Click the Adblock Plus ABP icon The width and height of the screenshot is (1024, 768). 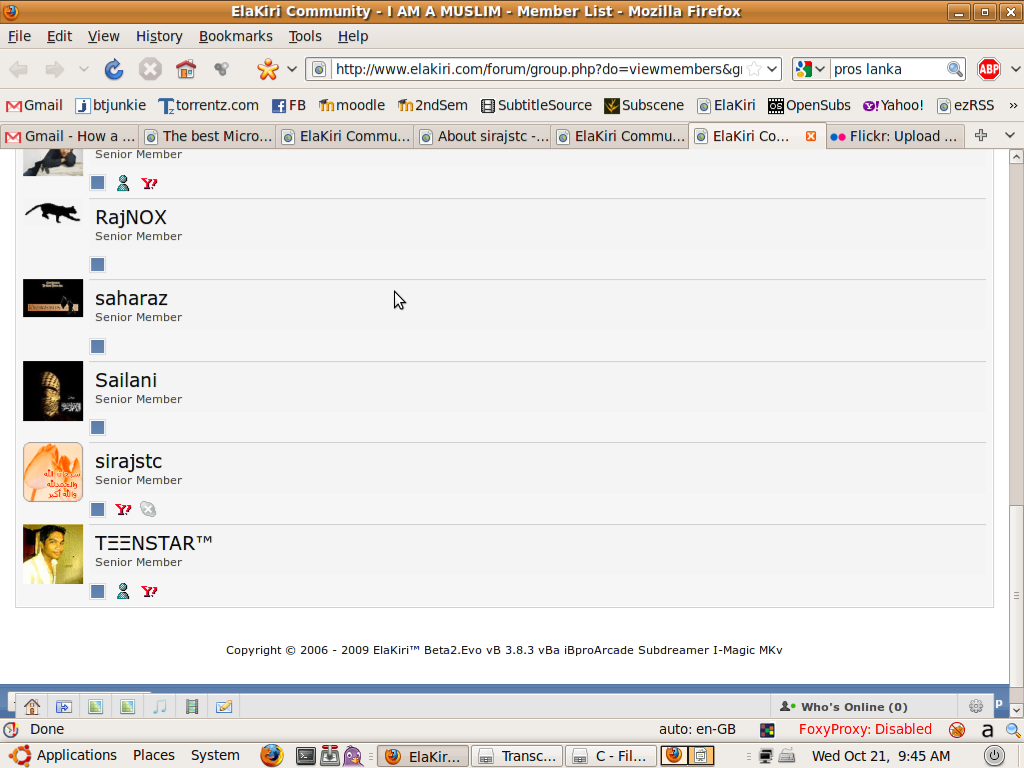[989, 69]
